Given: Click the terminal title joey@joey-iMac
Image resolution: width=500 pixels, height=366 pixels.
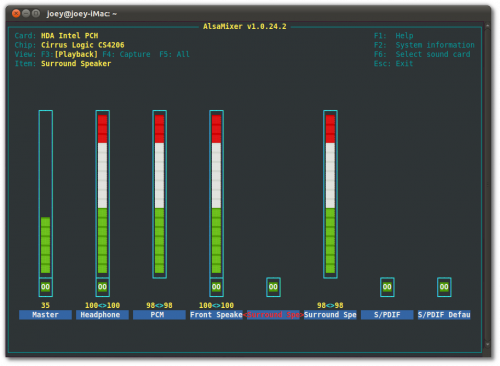Looking at the screenshot, I should click(82, 14).
